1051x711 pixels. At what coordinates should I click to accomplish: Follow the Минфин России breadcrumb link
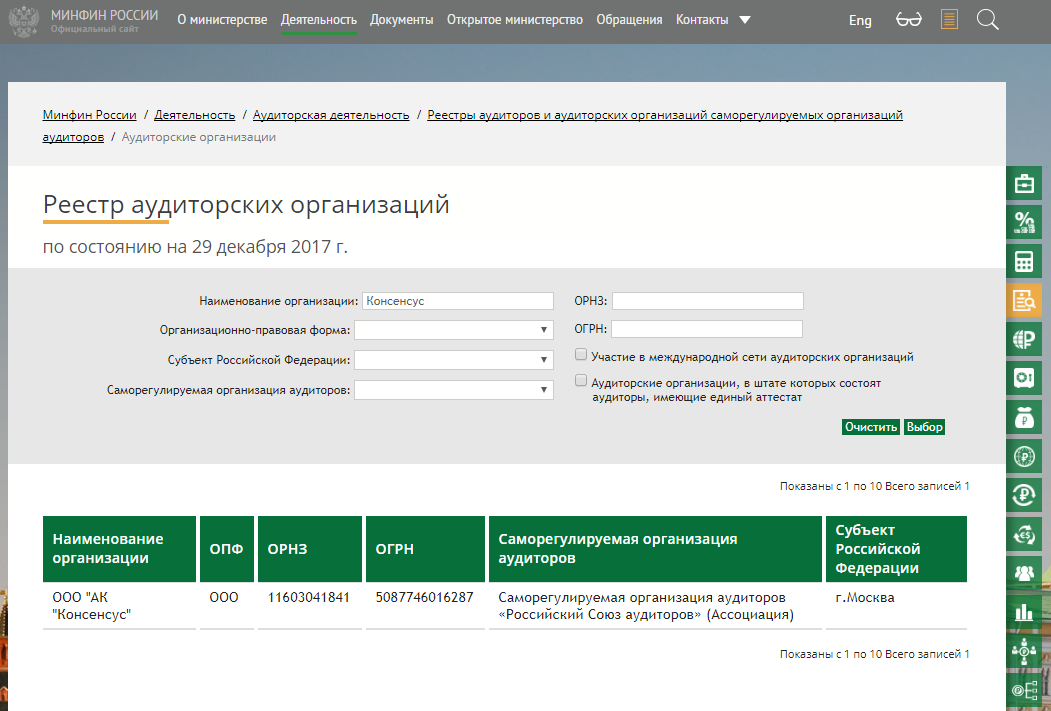89,115
